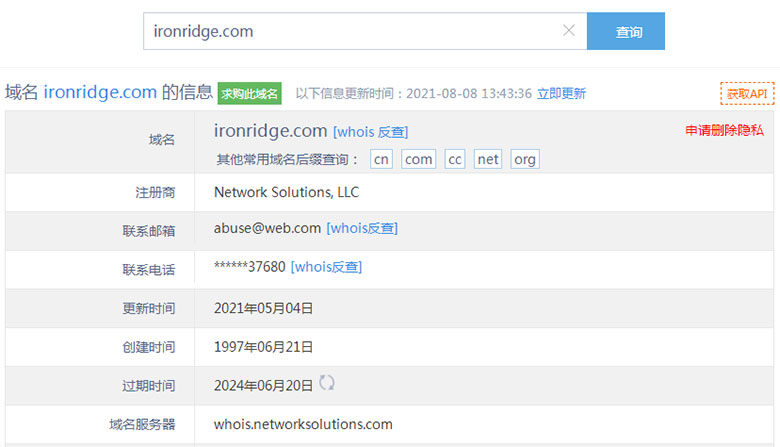This screenshot has width=780, height=447.
Task: Select the cn domain suffix
Action: (x=381, y=159)
